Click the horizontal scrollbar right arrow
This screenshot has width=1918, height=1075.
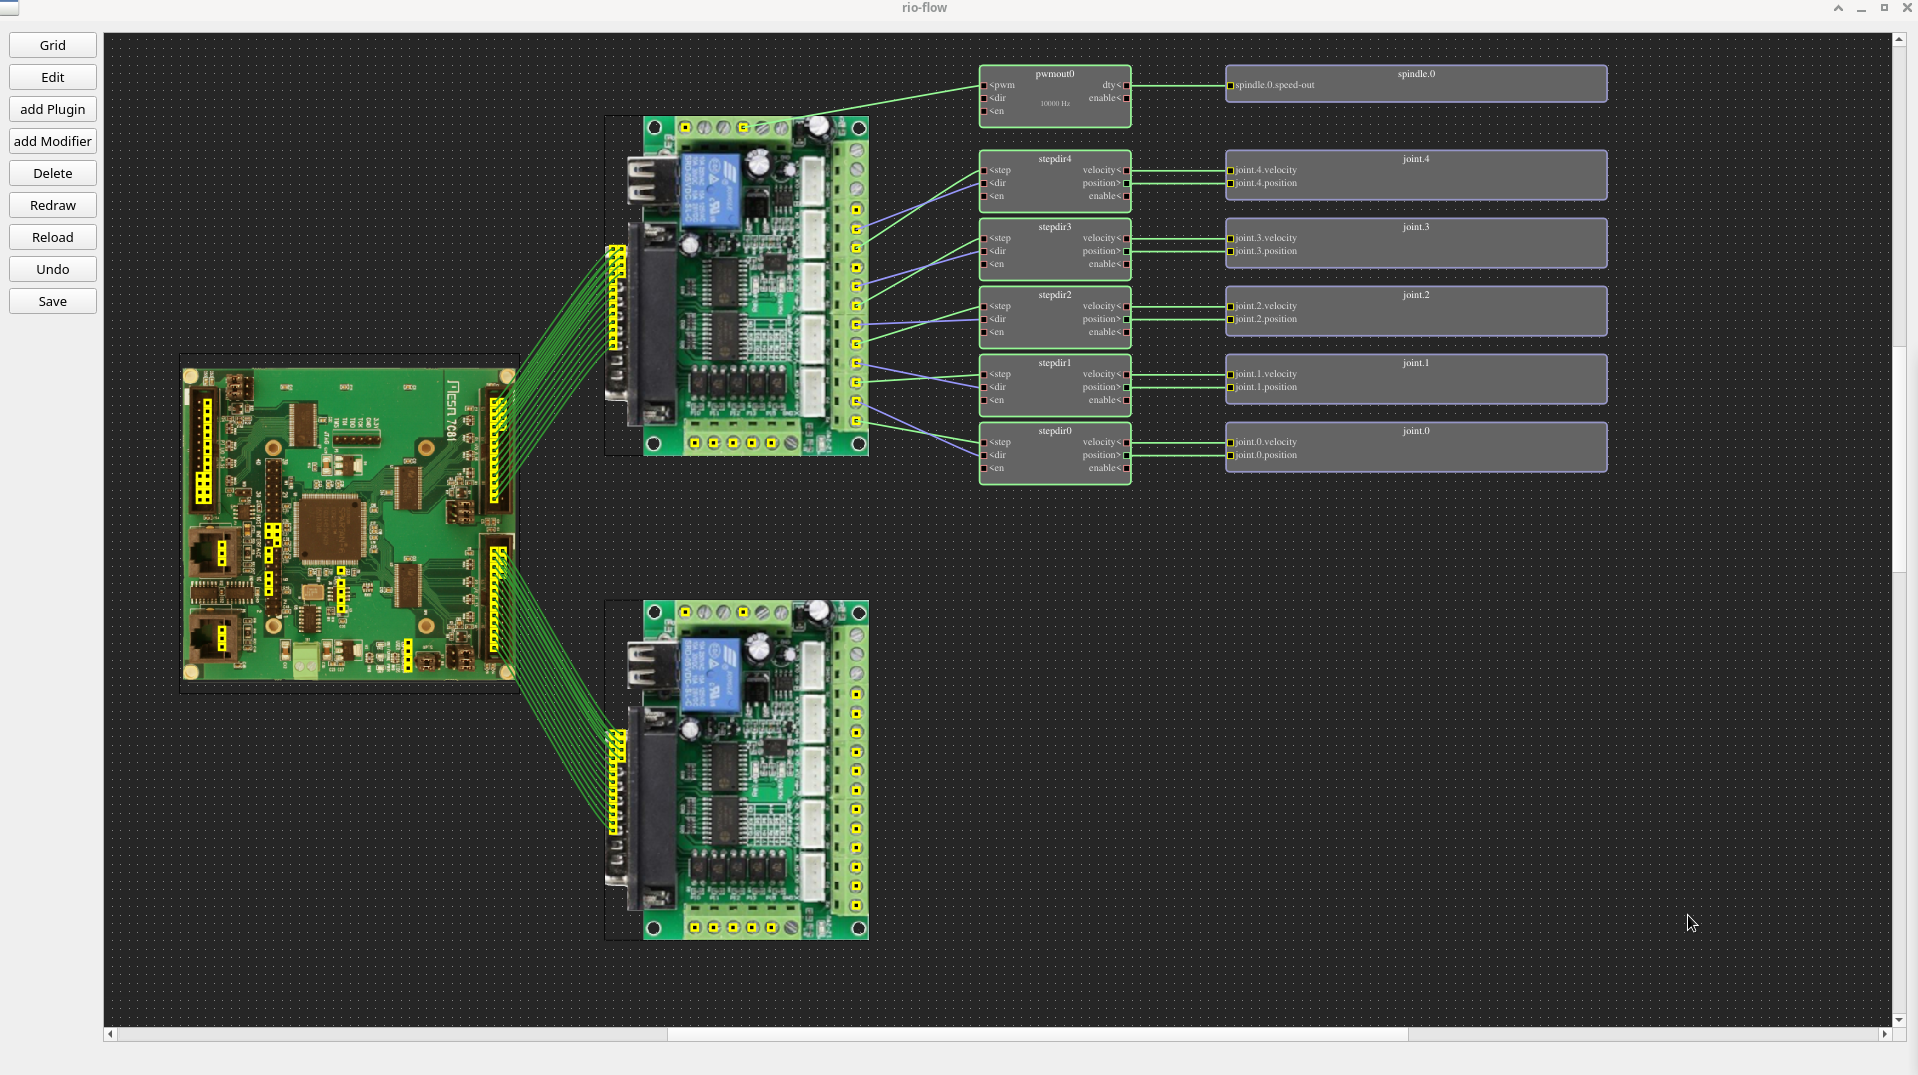1884,1034
